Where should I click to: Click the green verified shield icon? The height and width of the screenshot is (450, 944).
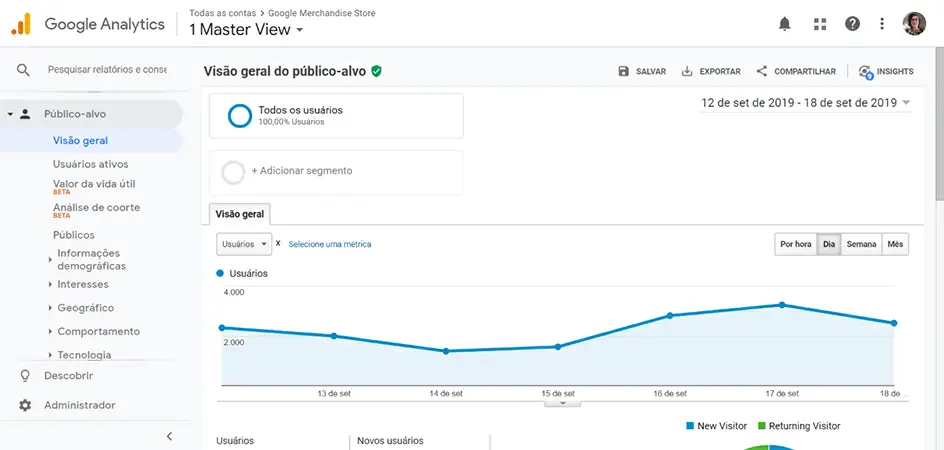point(376,71)
